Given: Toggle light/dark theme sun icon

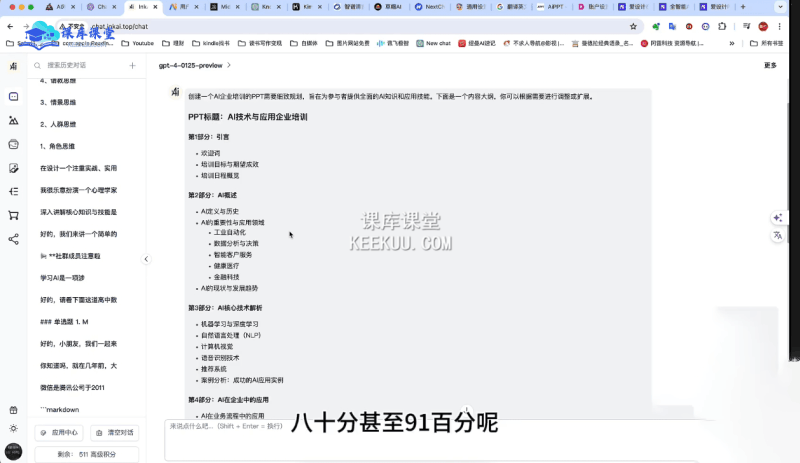Looking at the screenshot, I should [x=14, y=428].
